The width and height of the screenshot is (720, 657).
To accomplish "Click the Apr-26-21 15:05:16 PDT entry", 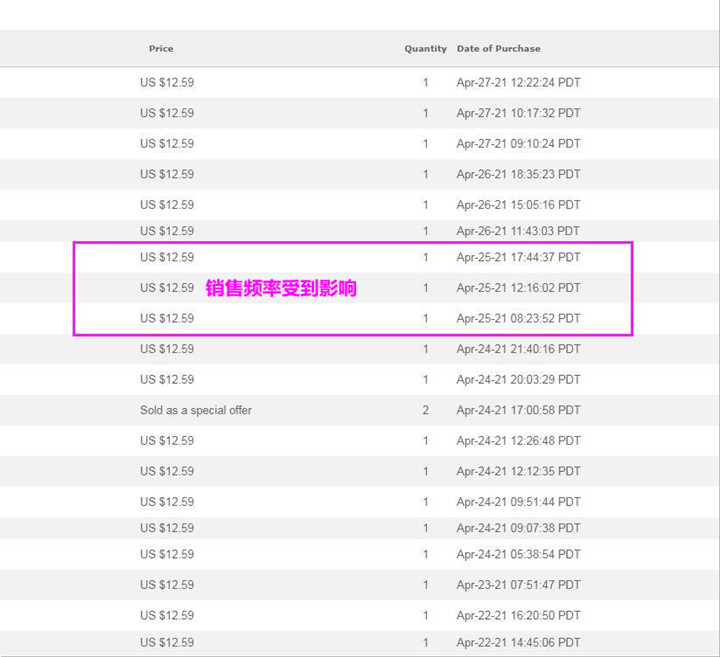I will pyautogui.click(x=518, y=205).
